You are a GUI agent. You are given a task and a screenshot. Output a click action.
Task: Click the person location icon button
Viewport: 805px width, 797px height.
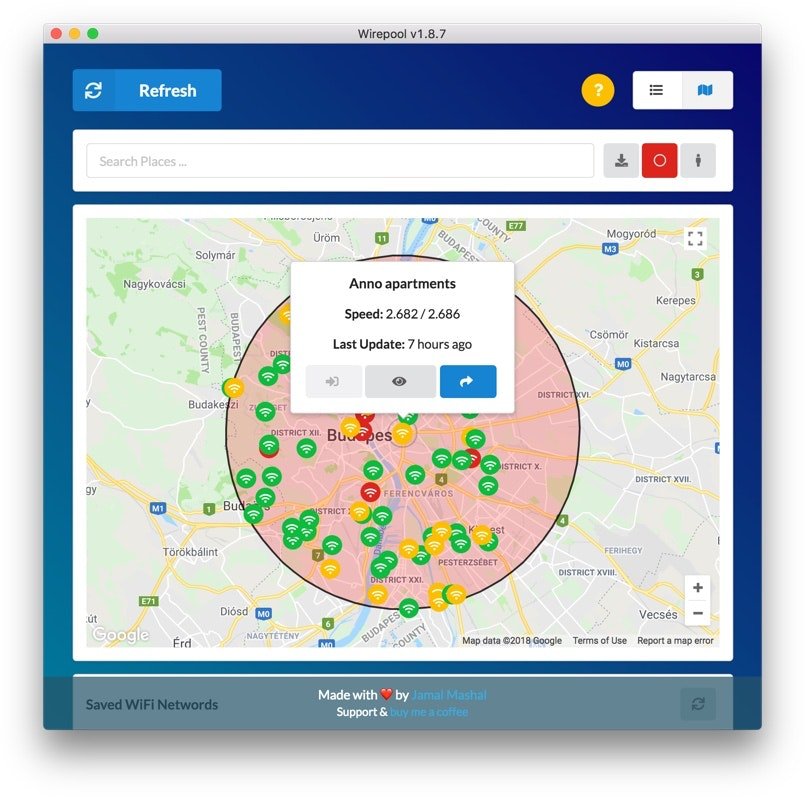pyautogui.click(x=698, y=161)
